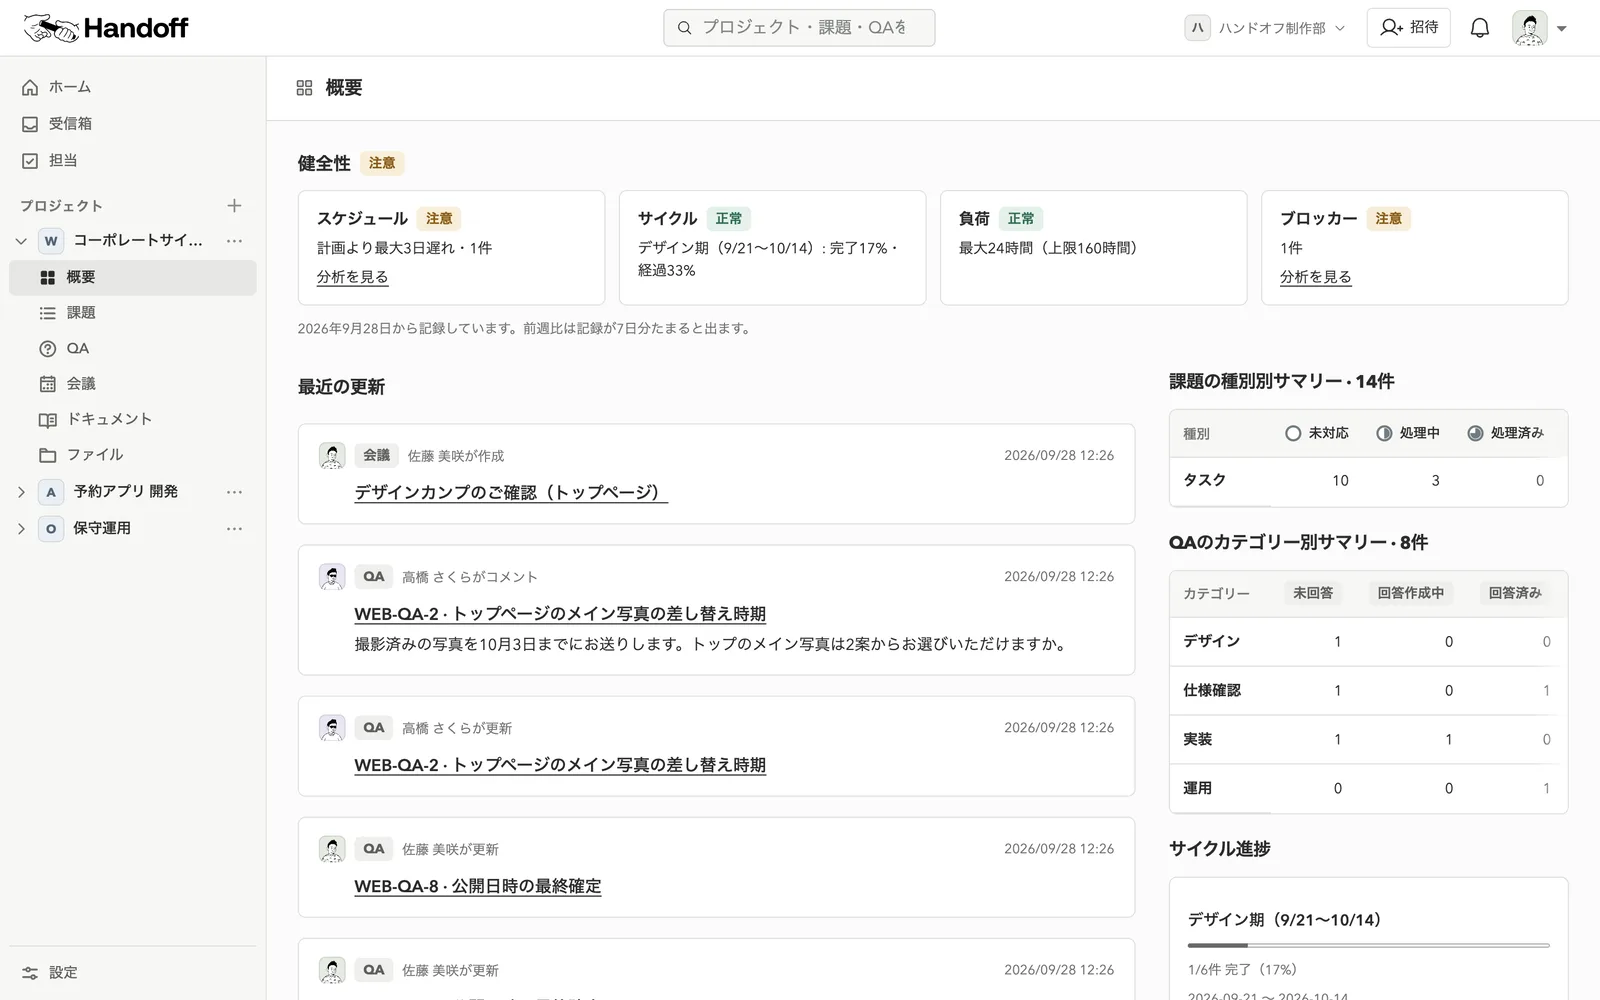
Task: Go to ホーム in sidebar
Action: [x=133, y=87]
